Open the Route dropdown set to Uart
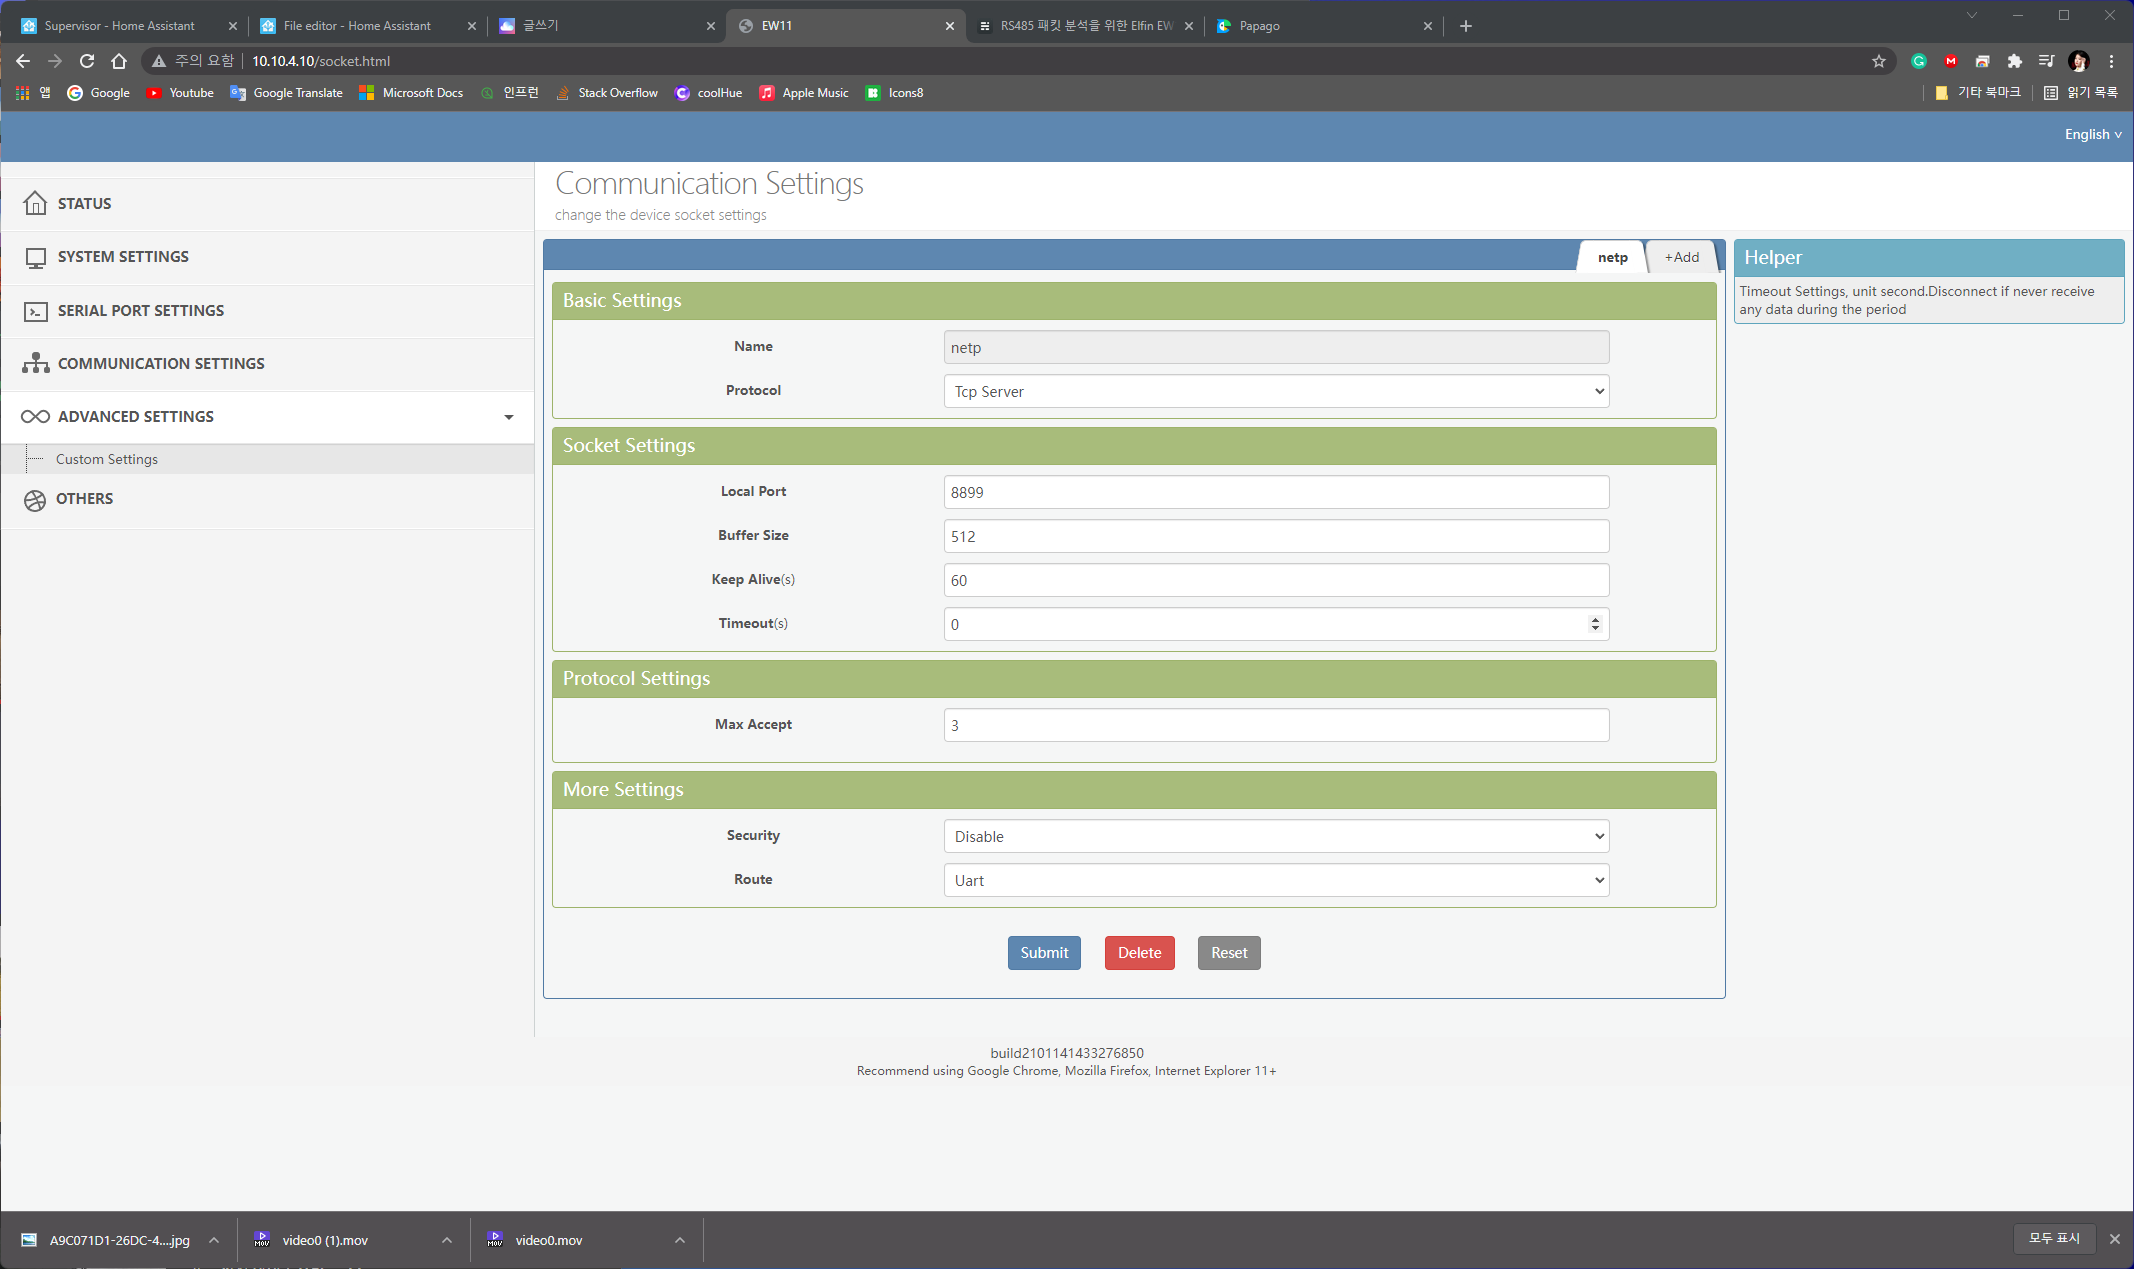 pos(1276,881)
